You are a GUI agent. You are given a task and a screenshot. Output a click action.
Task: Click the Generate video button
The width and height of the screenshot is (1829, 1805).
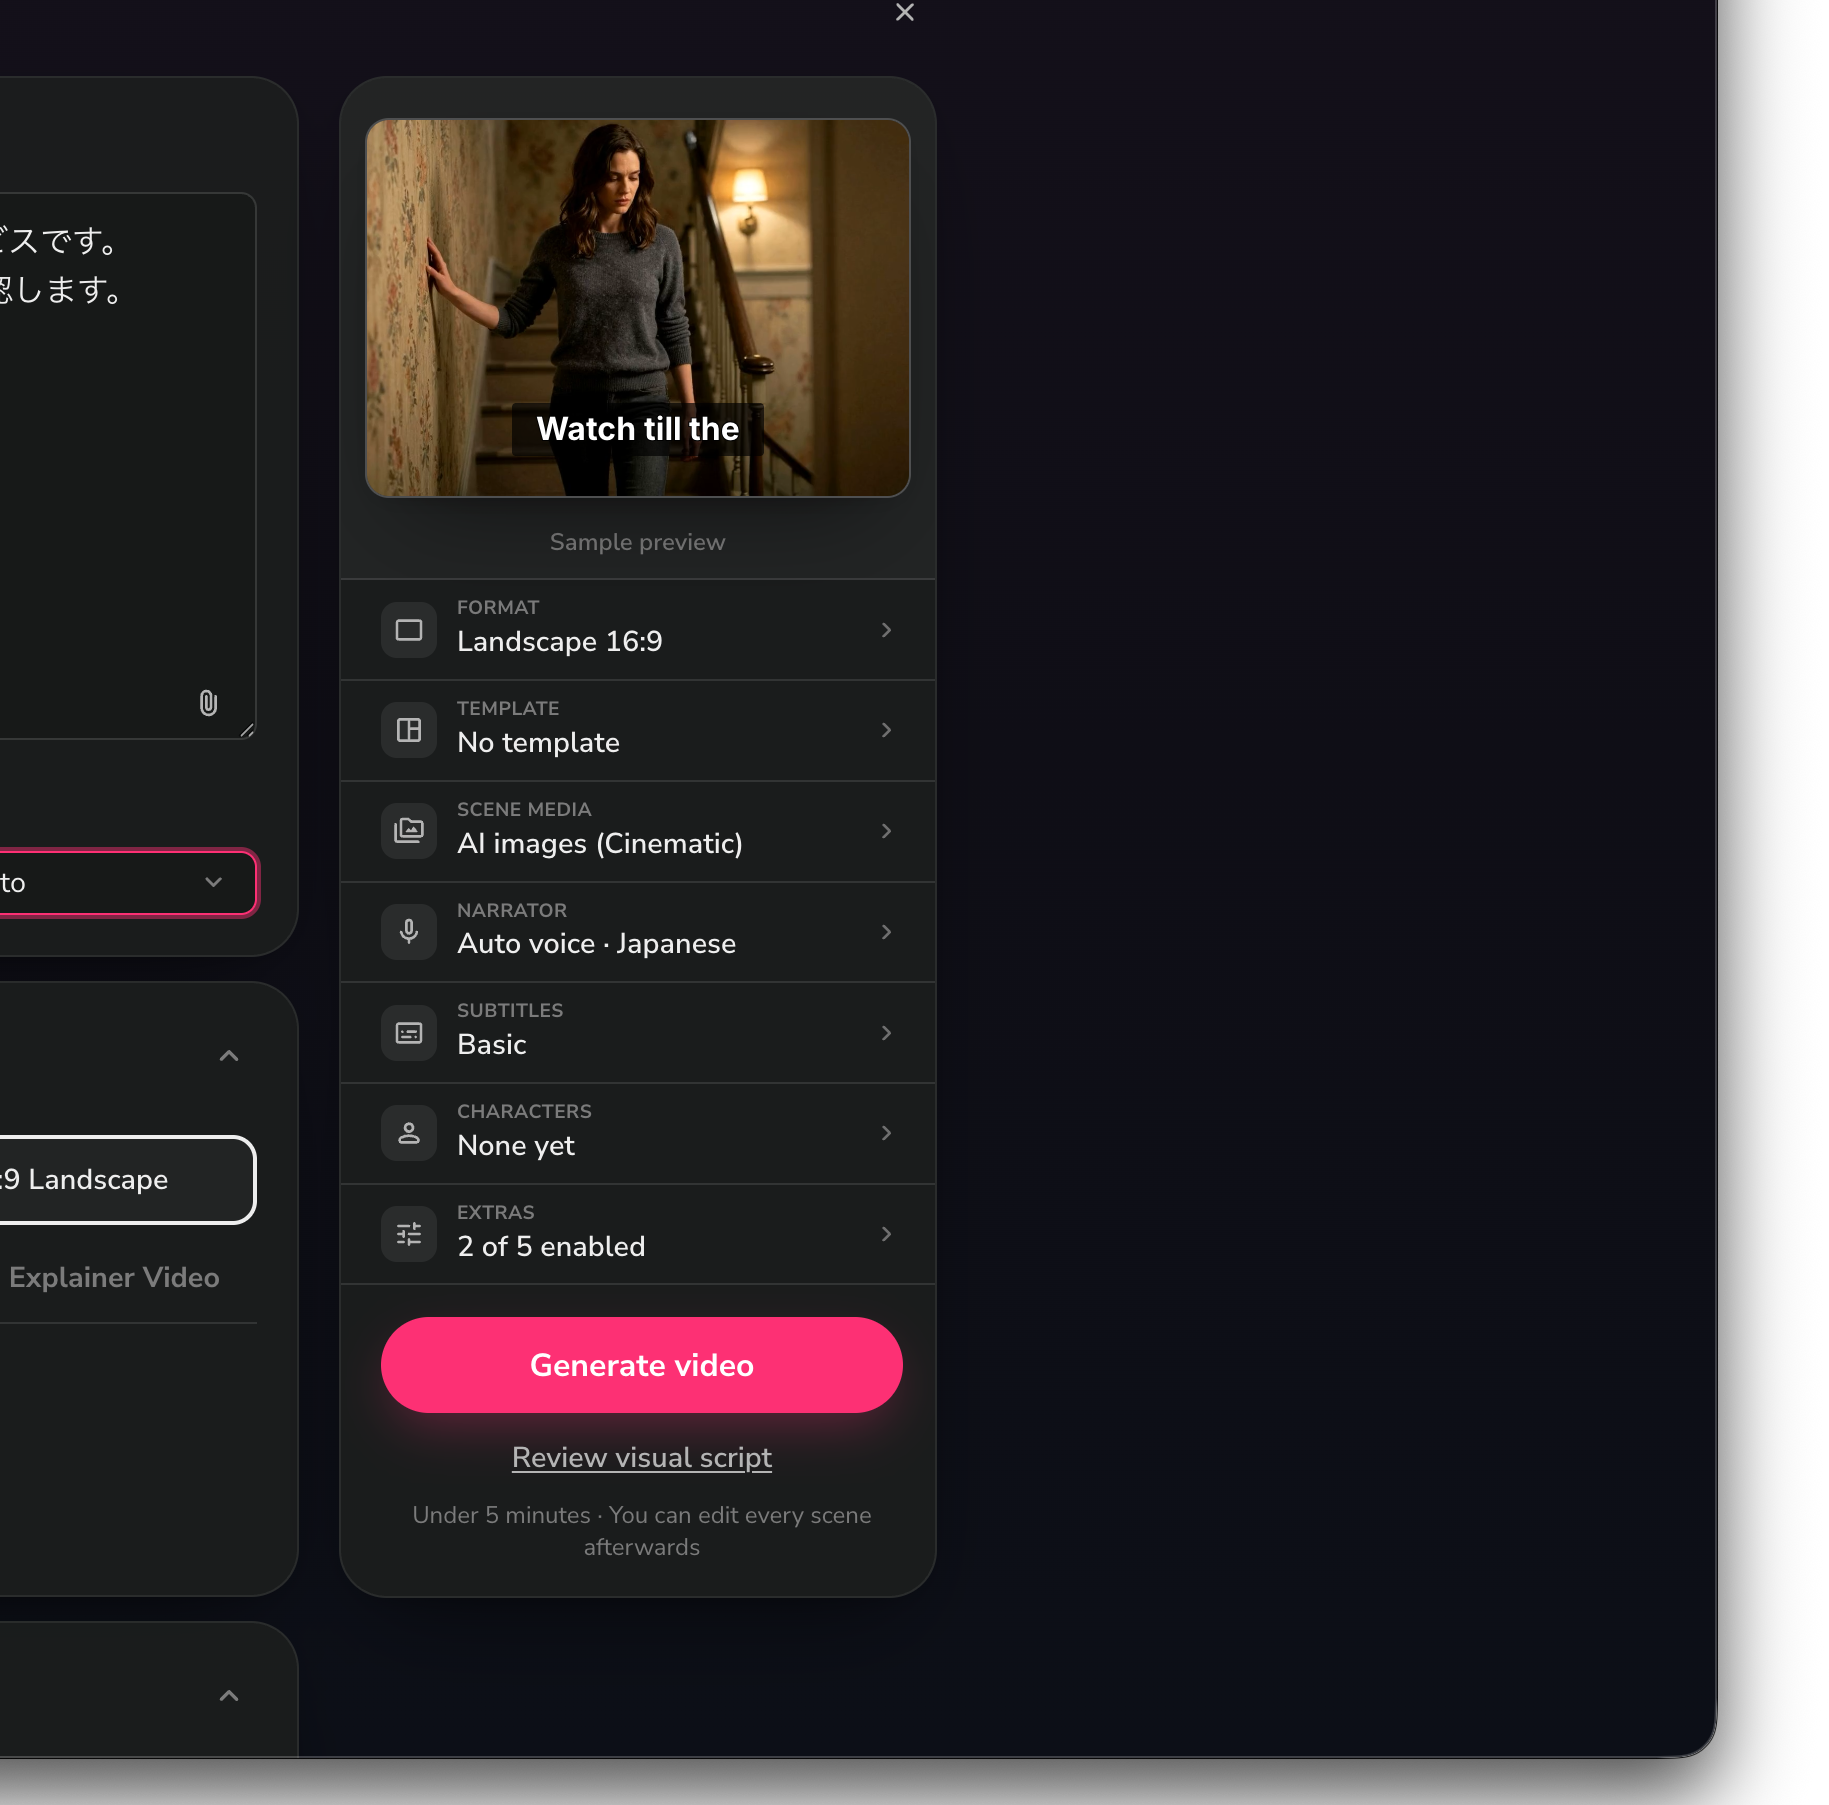click(642, 1365)
